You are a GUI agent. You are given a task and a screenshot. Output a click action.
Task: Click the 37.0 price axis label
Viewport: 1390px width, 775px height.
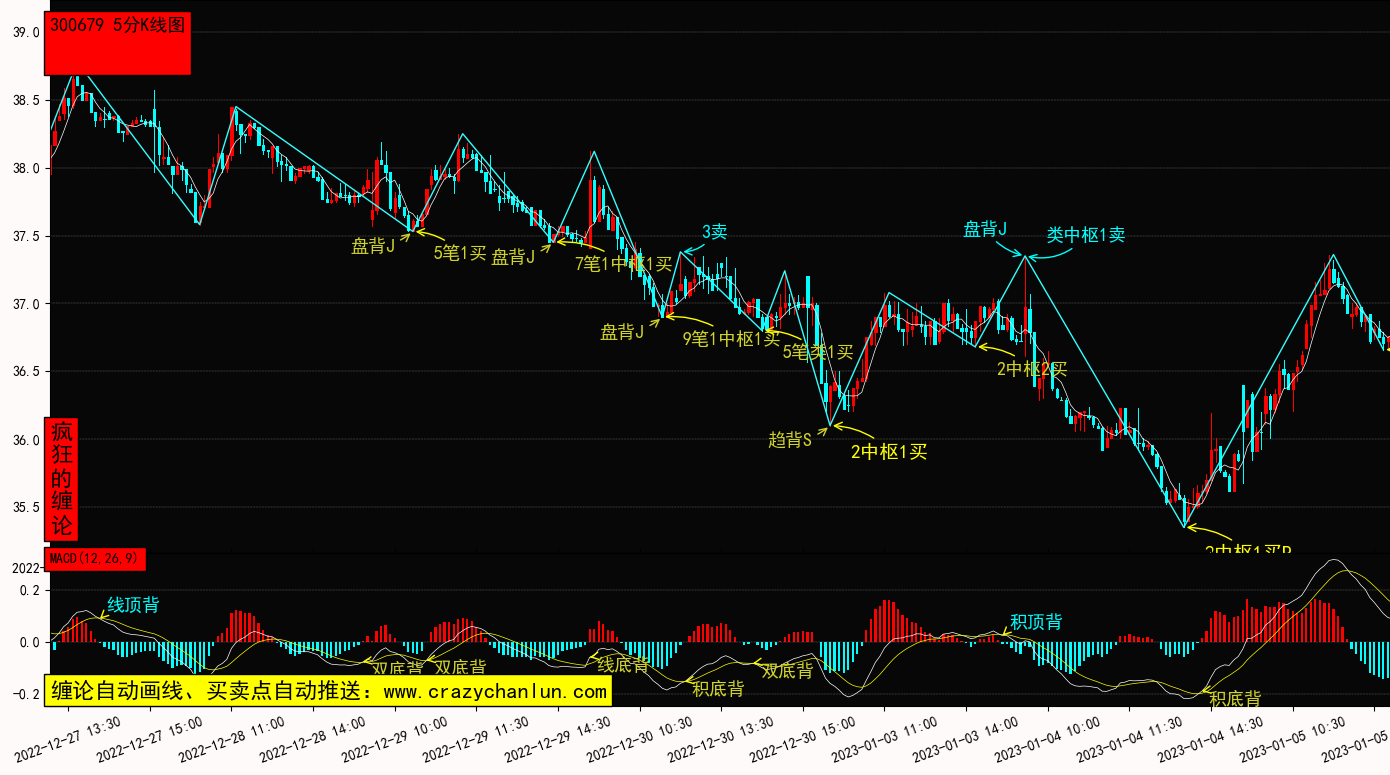[x=26, y=304]
